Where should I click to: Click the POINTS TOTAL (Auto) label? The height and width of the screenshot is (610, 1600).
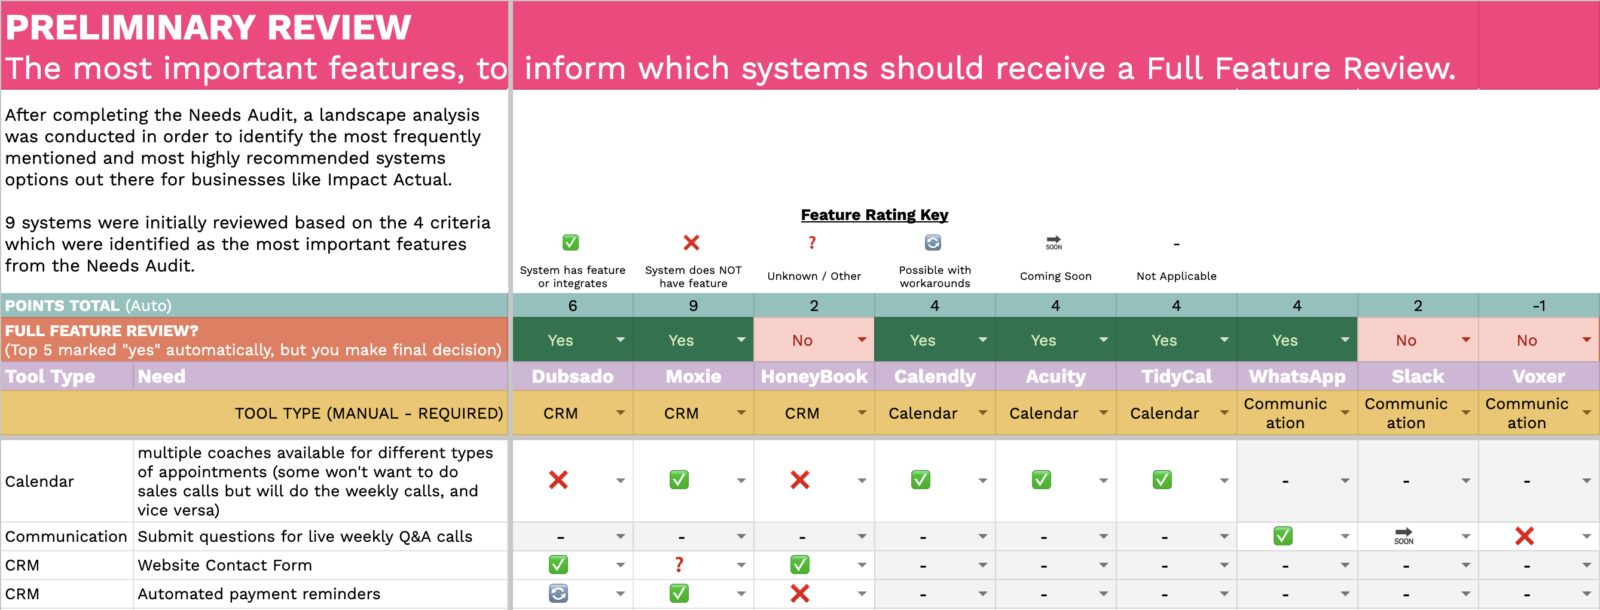pyautogui.click(x=88, y=306)
